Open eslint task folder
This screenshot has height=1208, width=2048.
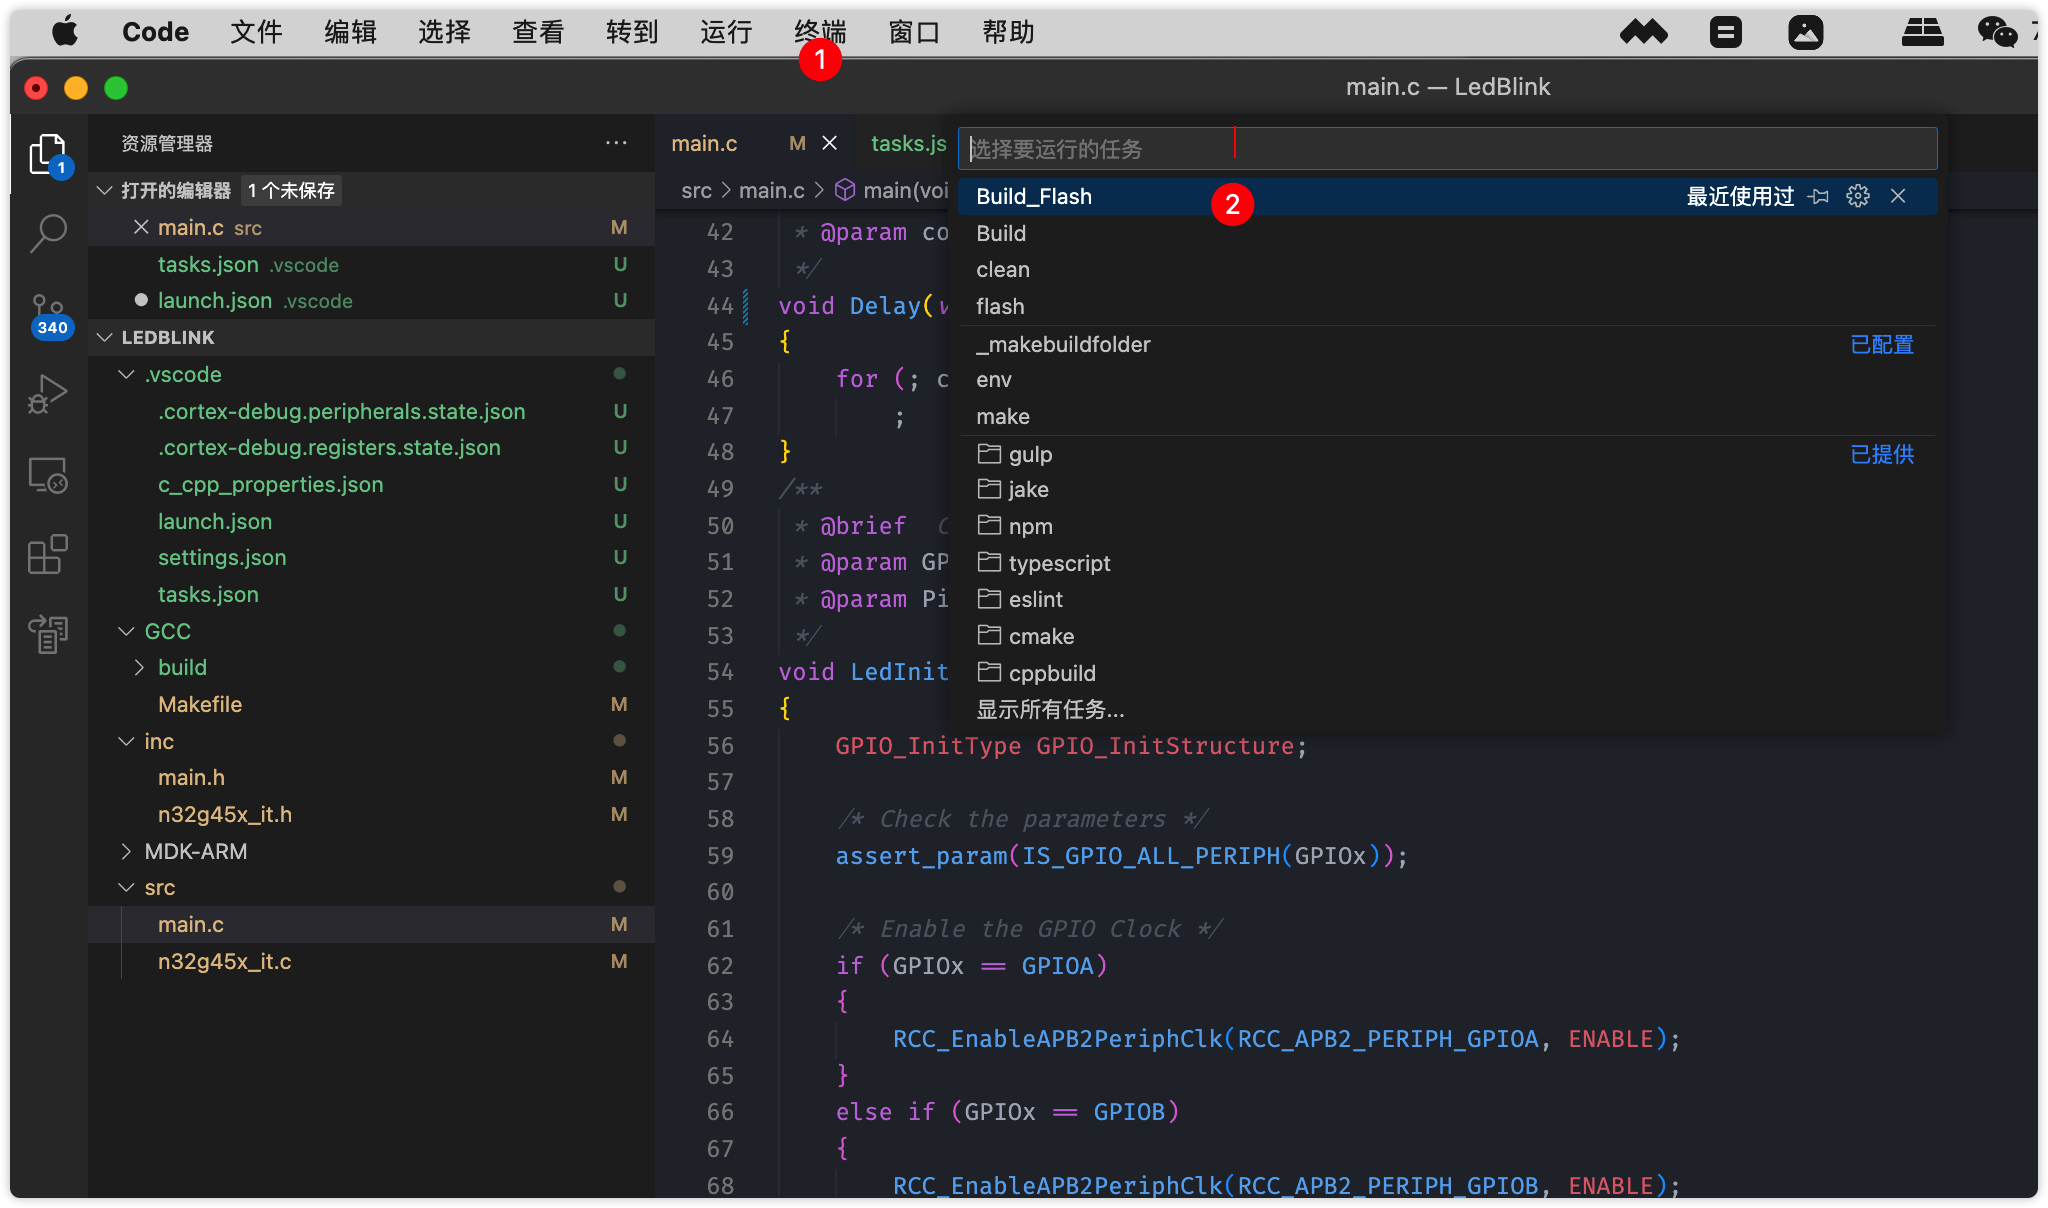point(1446,599)
